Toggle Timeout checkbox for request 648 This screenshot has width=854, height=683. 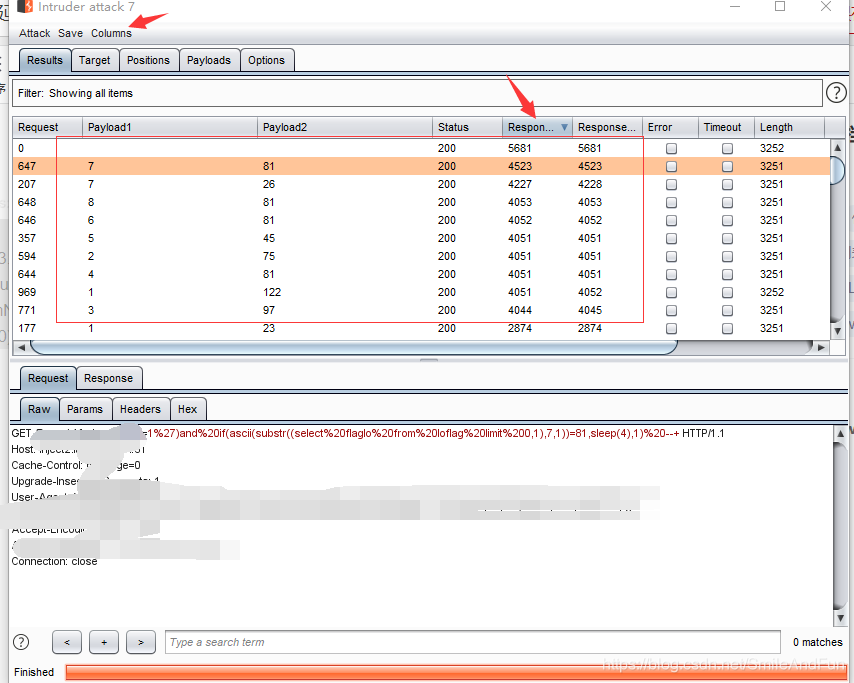[x=727, y=202]
